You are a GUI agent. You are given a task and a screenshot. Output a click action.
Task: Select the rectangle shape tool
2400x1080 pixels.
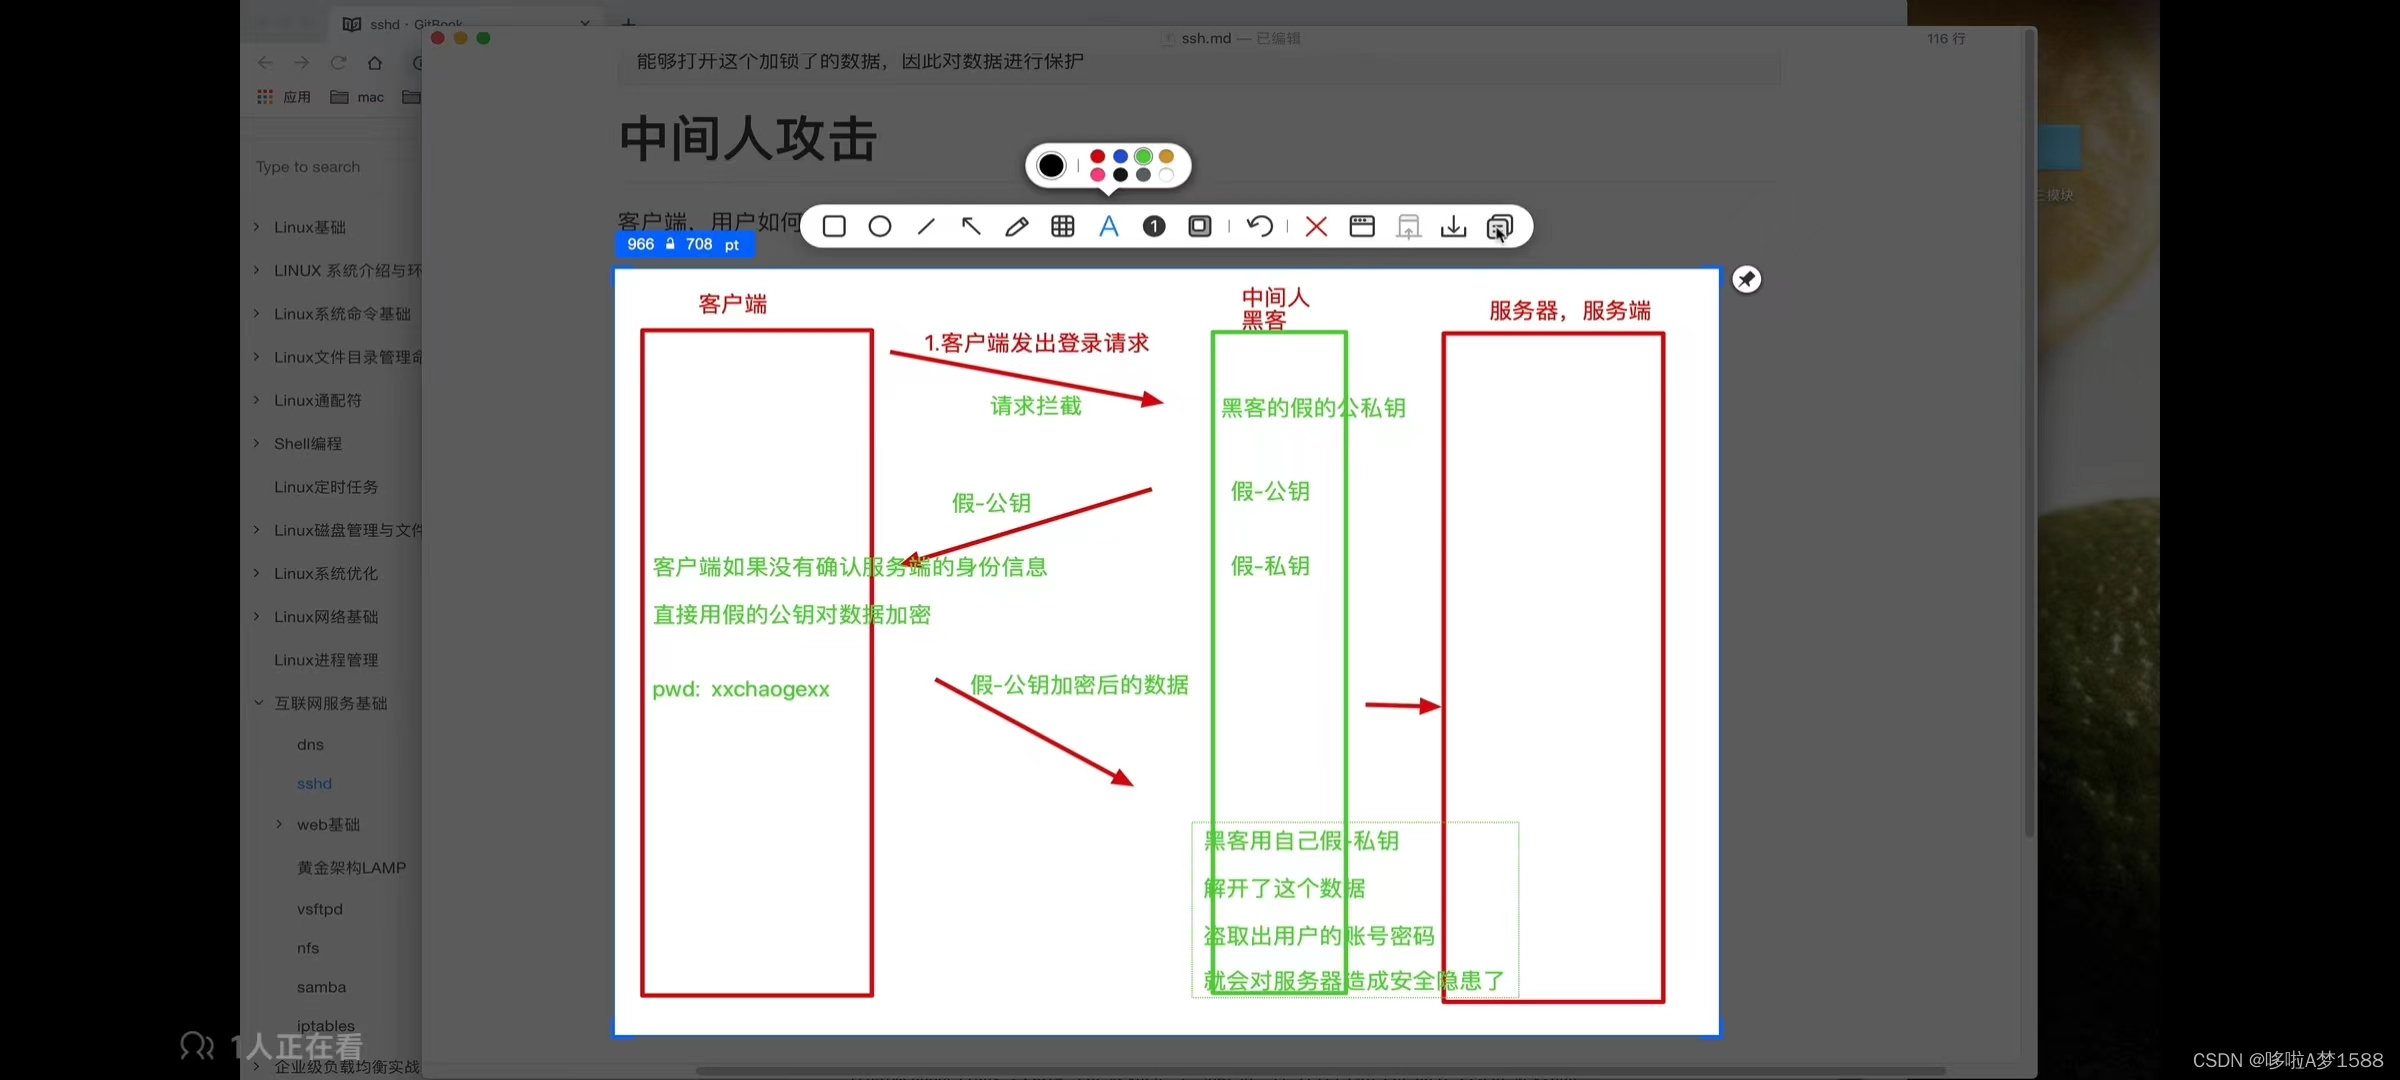coord(834,227)
